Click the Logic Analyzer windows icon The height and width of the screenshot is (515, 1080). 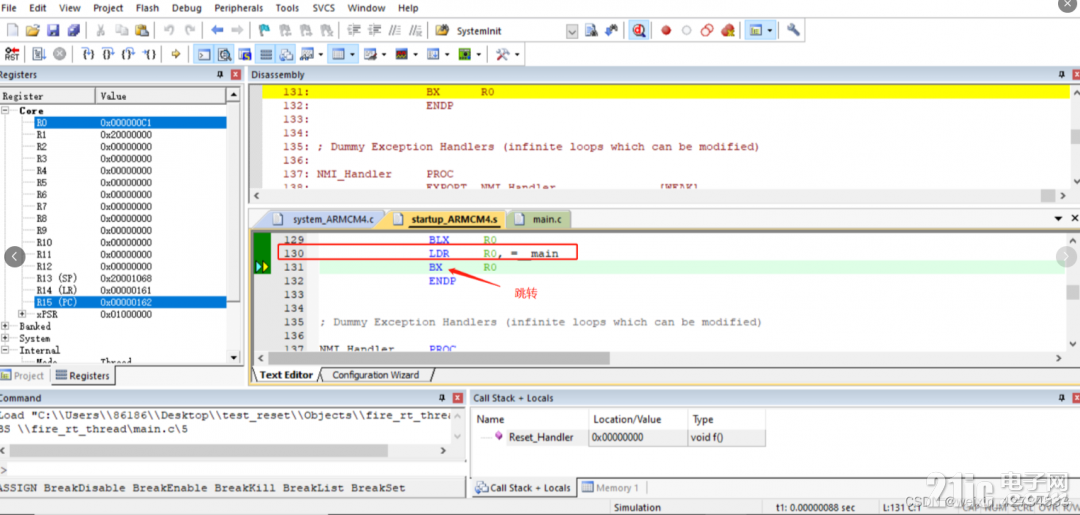point(401,54)
